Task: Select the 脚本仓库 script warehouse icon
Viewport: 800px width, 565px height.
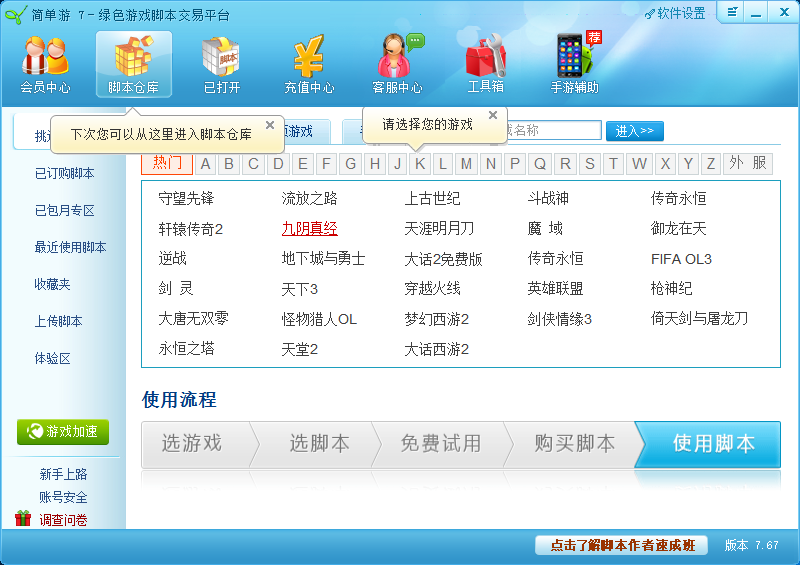Action: click(x=133, y=64)
